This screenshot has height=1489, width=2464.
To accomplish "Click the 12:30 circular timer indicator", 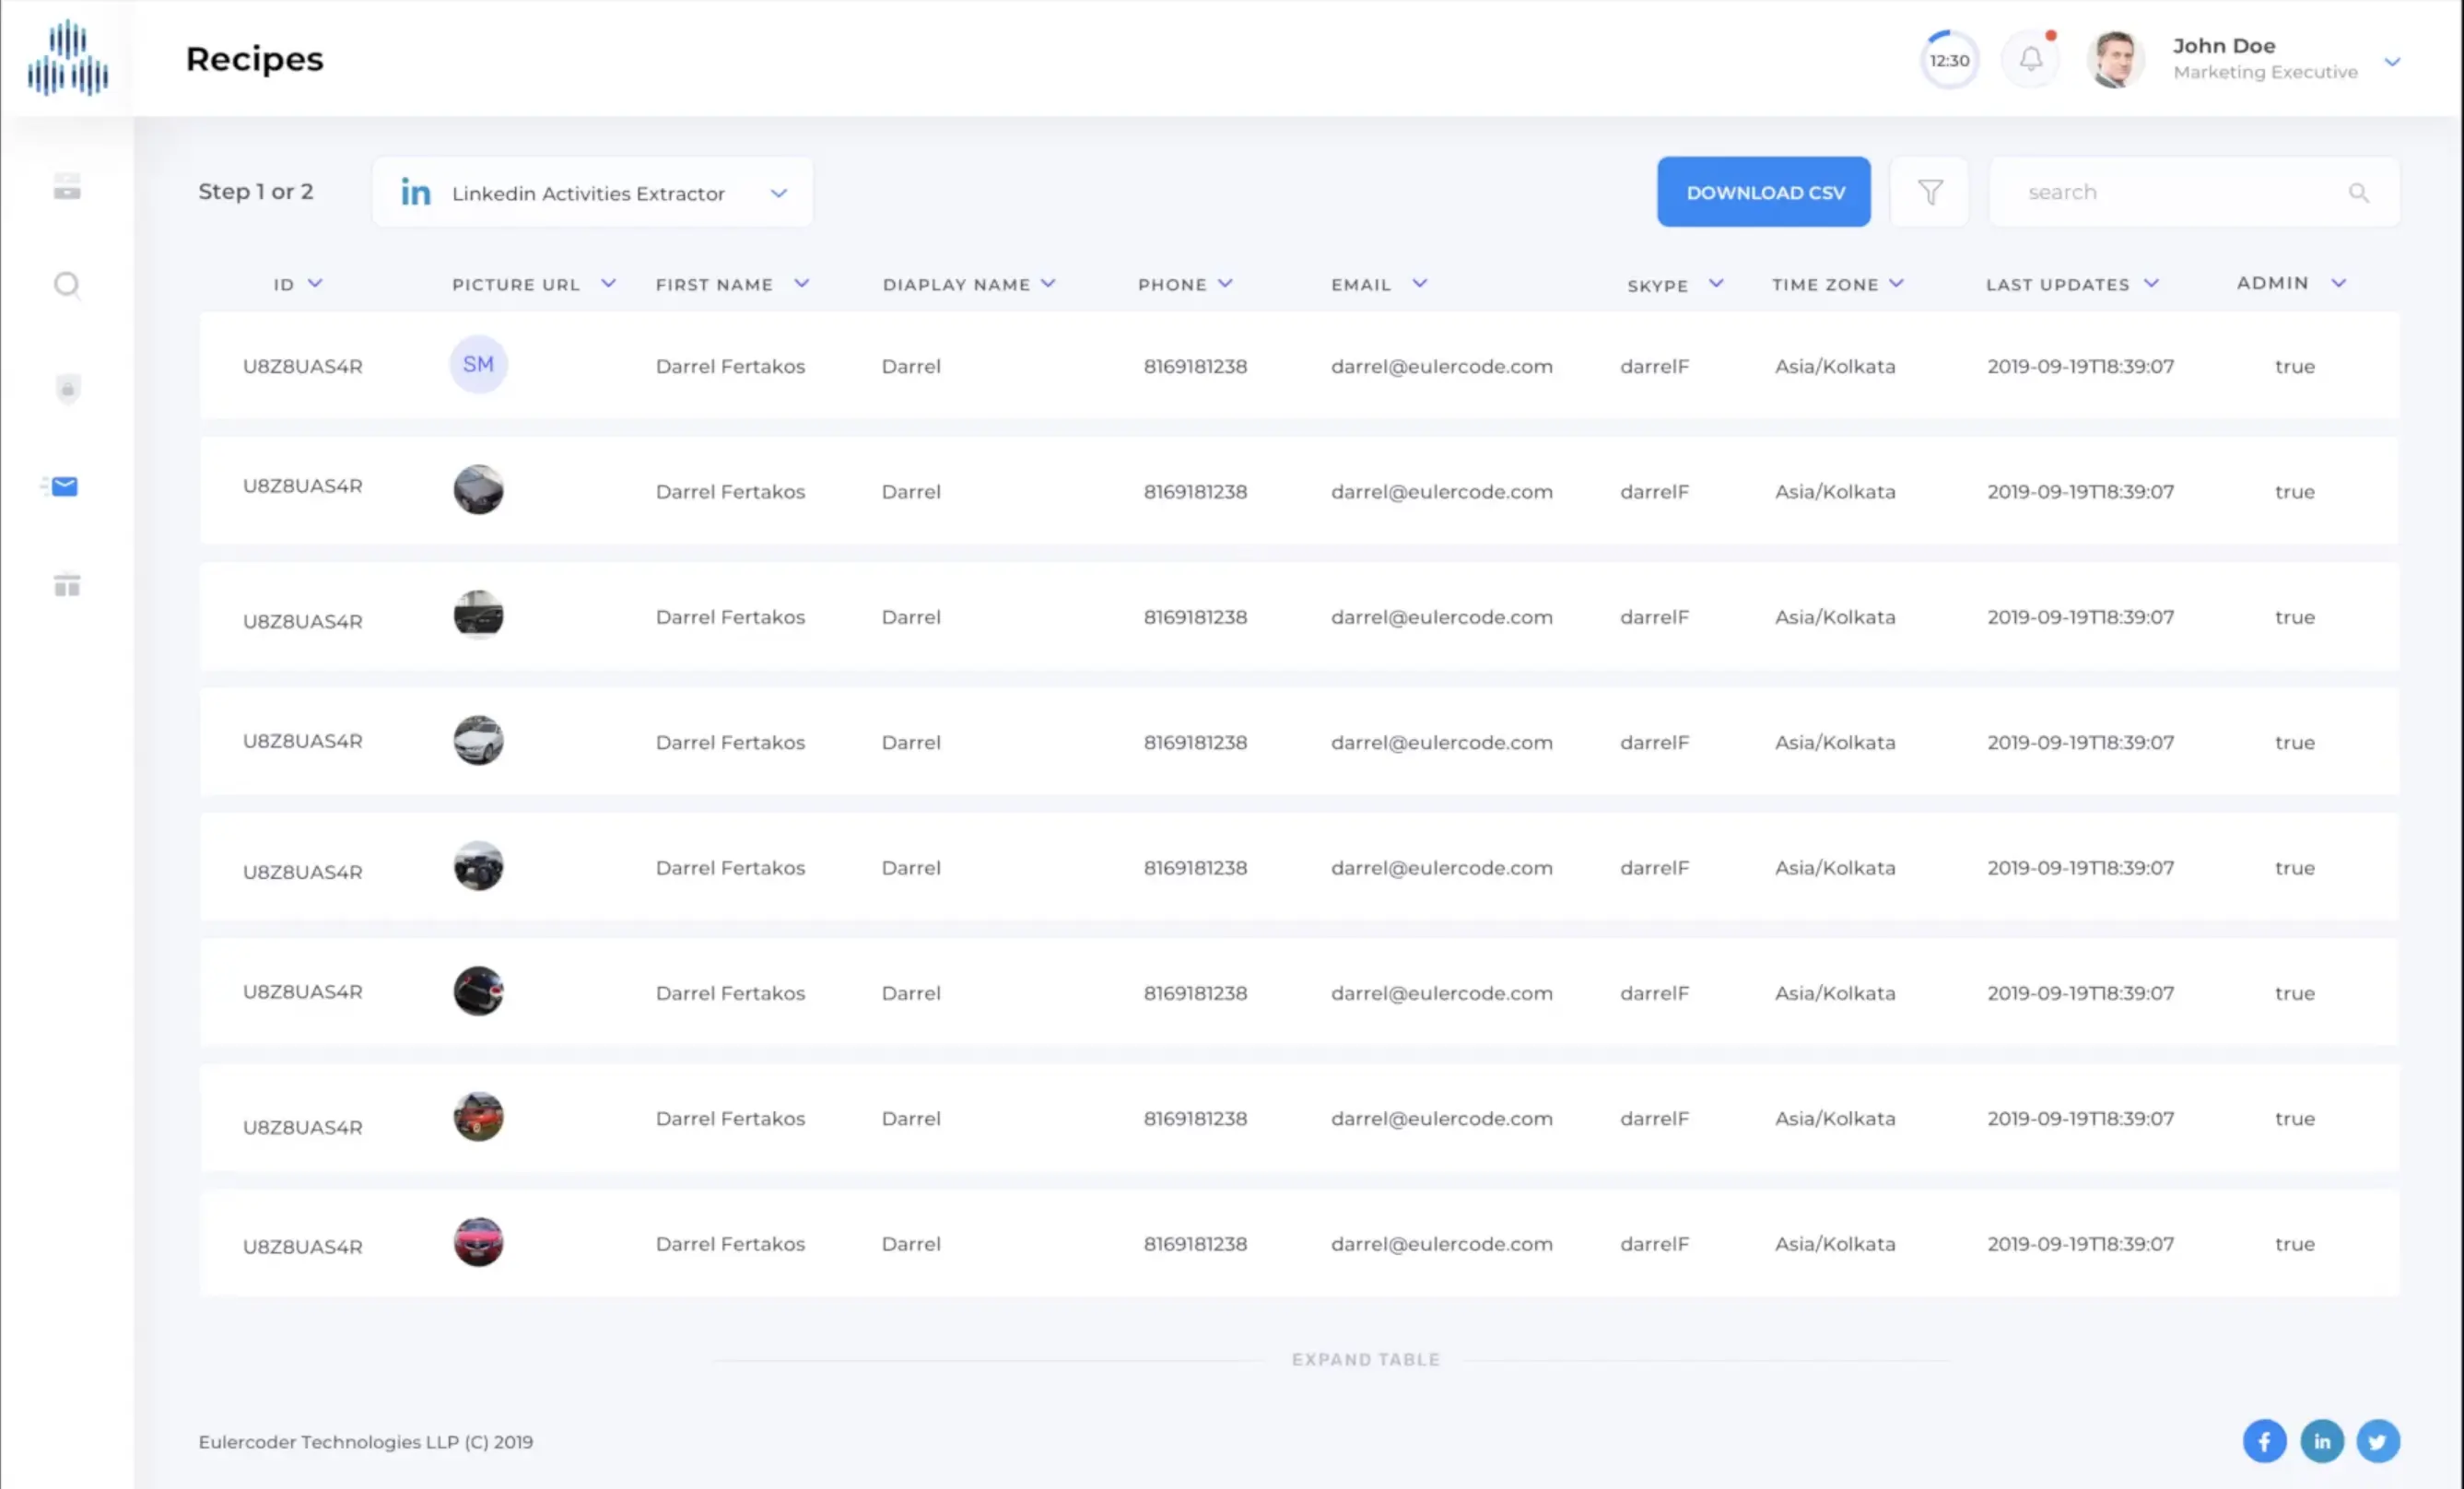I will 1949,60.
